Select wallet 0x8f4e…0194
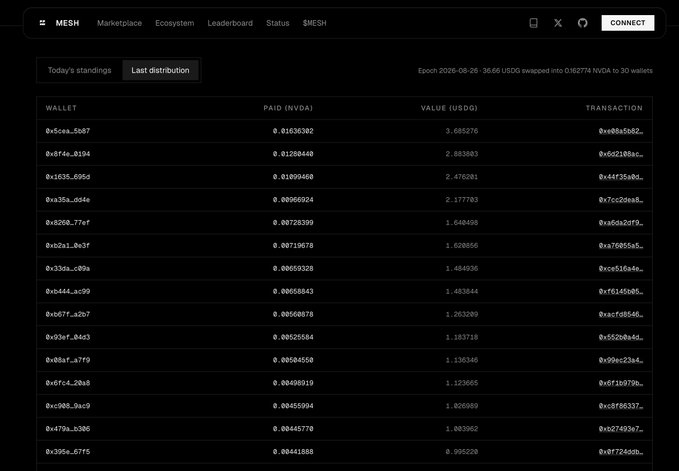 click(68, 154)
